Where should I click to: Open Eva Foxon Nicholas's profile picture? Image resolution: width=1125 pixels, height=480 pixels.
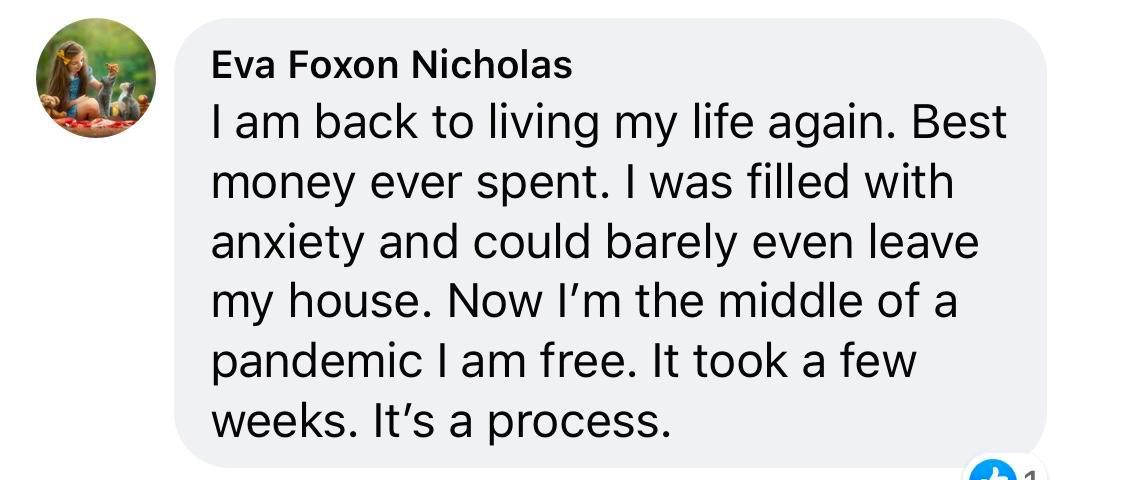(x=95, y=78)
